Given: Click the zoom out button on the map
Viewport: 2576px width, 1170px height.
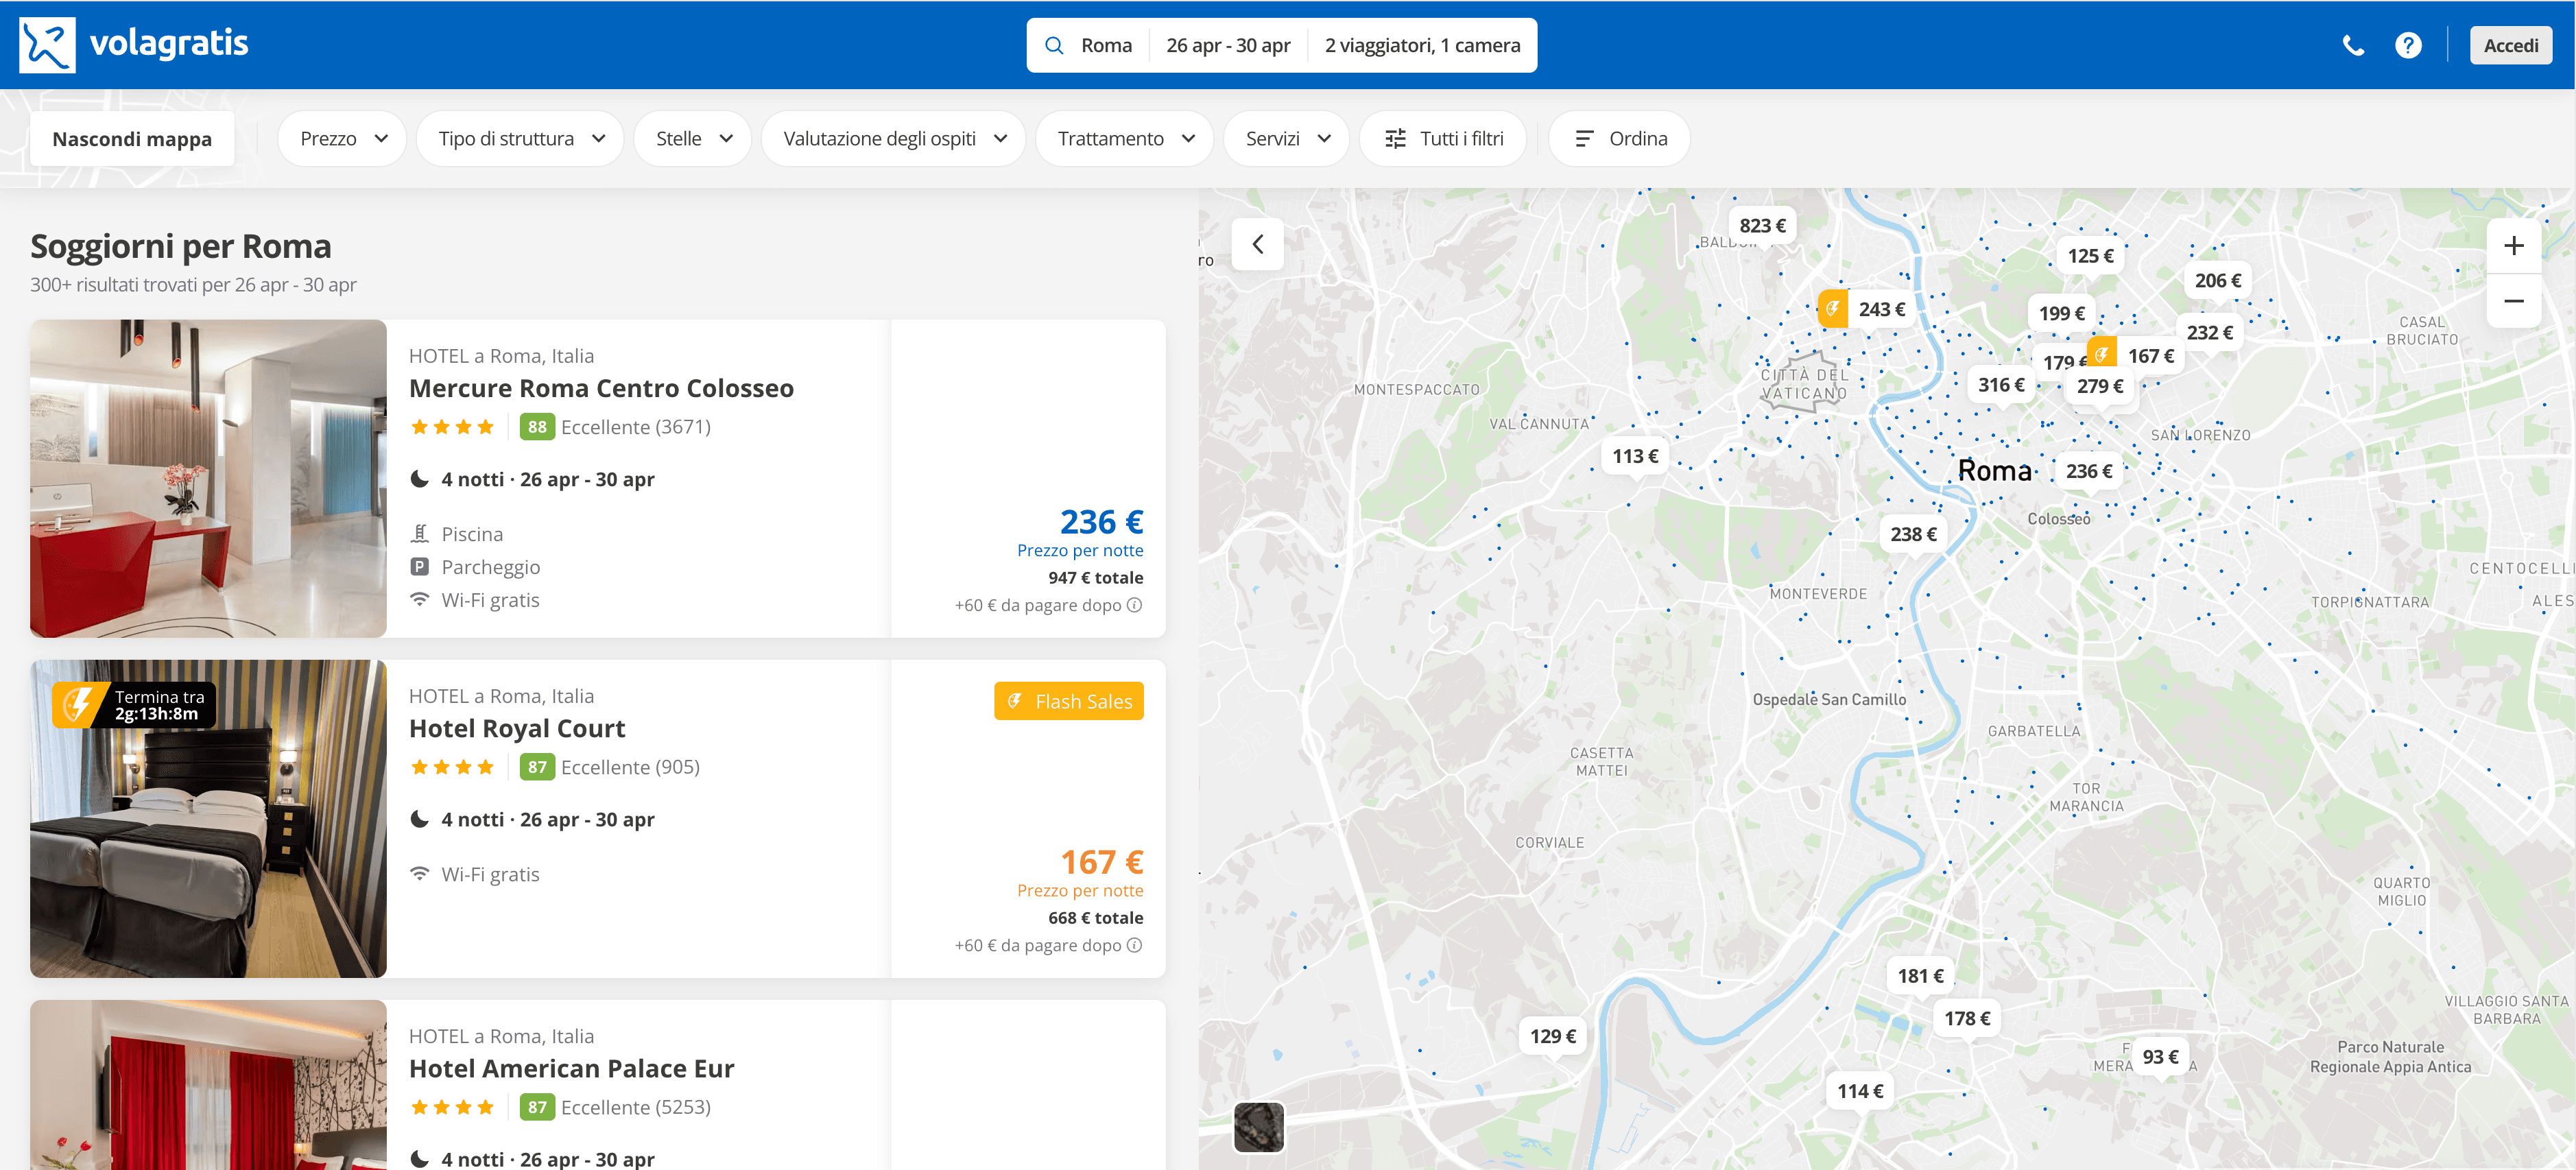Looking at the screenshot, I should pyautogui.click(x=2513, y=301).
